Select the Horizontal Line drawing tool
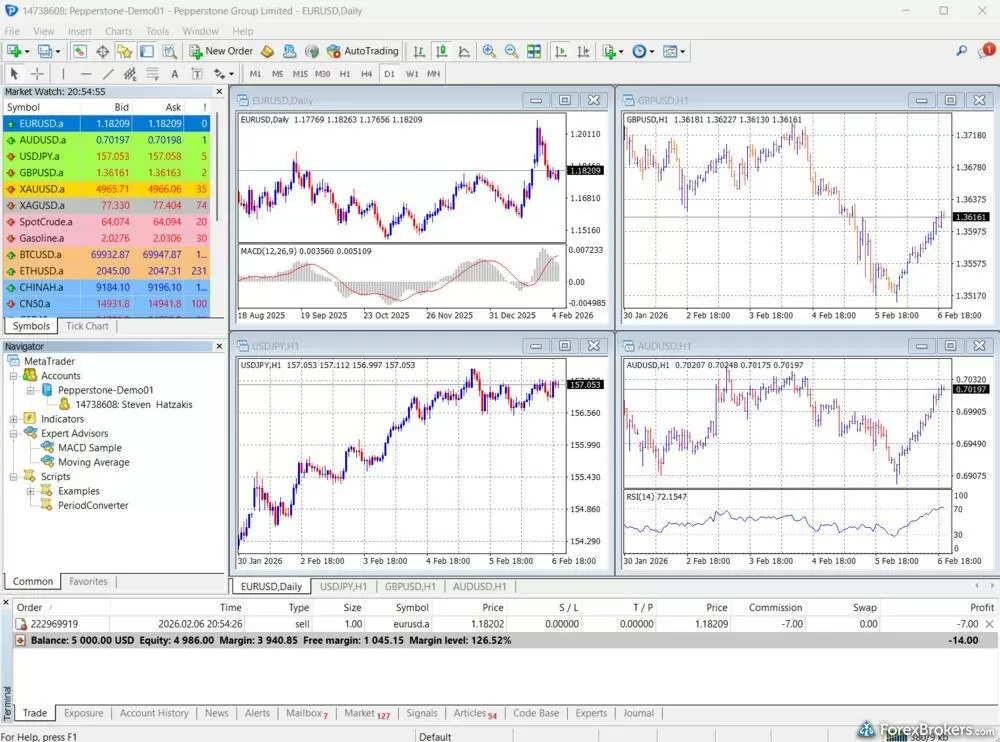Screen dimensions: 1000x742 [85, 73]
